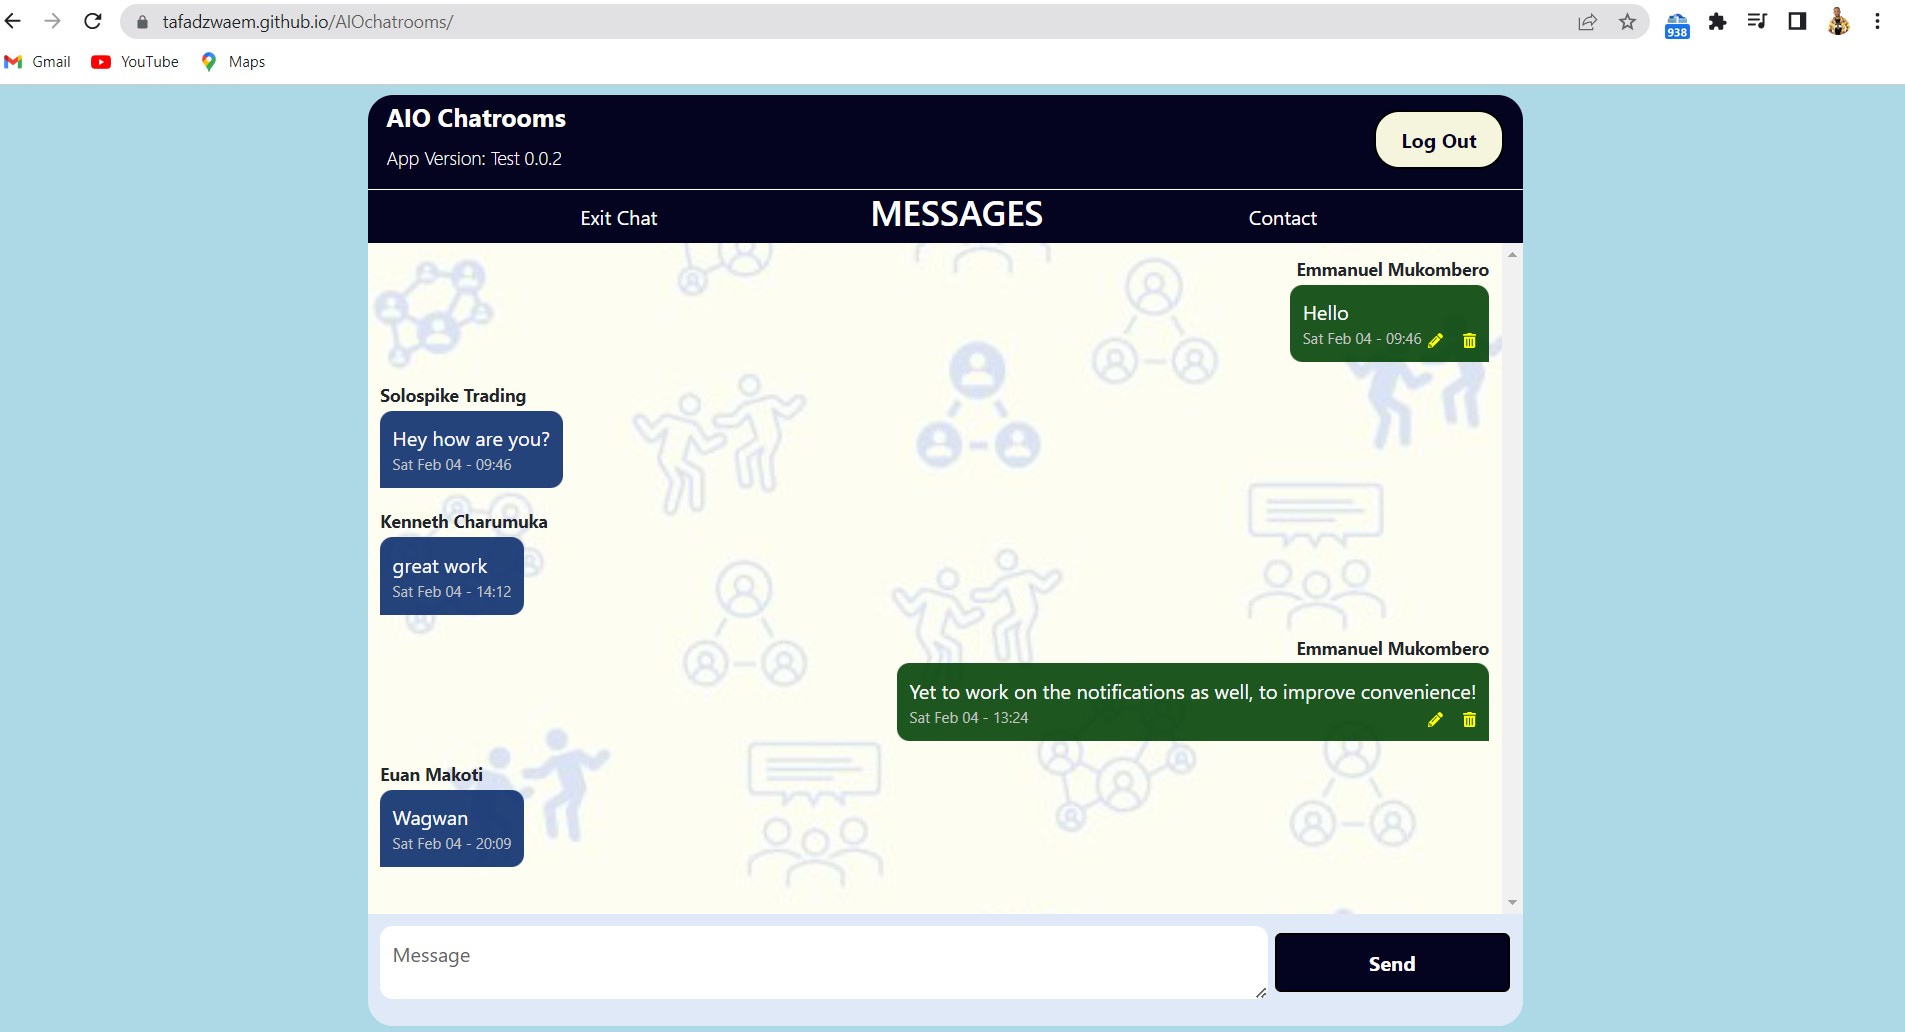Click the Exit Chat menu item
1905x1032 pixels.
[x=618, y=218]
